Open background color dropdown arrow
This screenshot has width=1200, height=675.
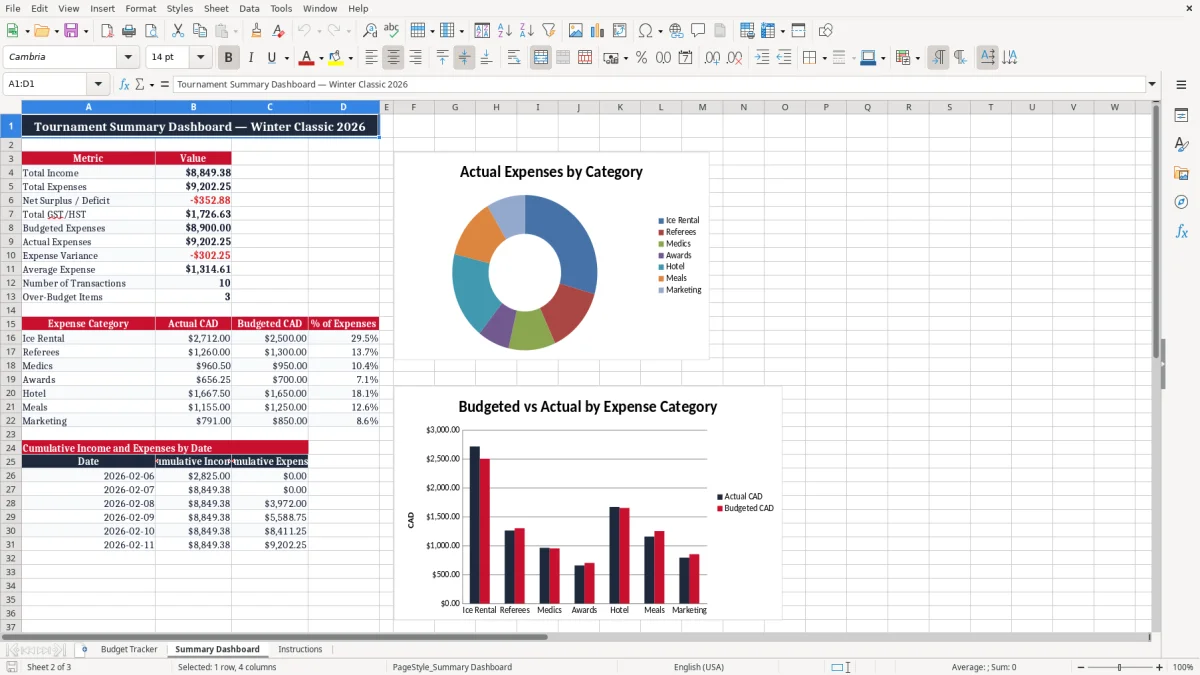tap(350, 58)
